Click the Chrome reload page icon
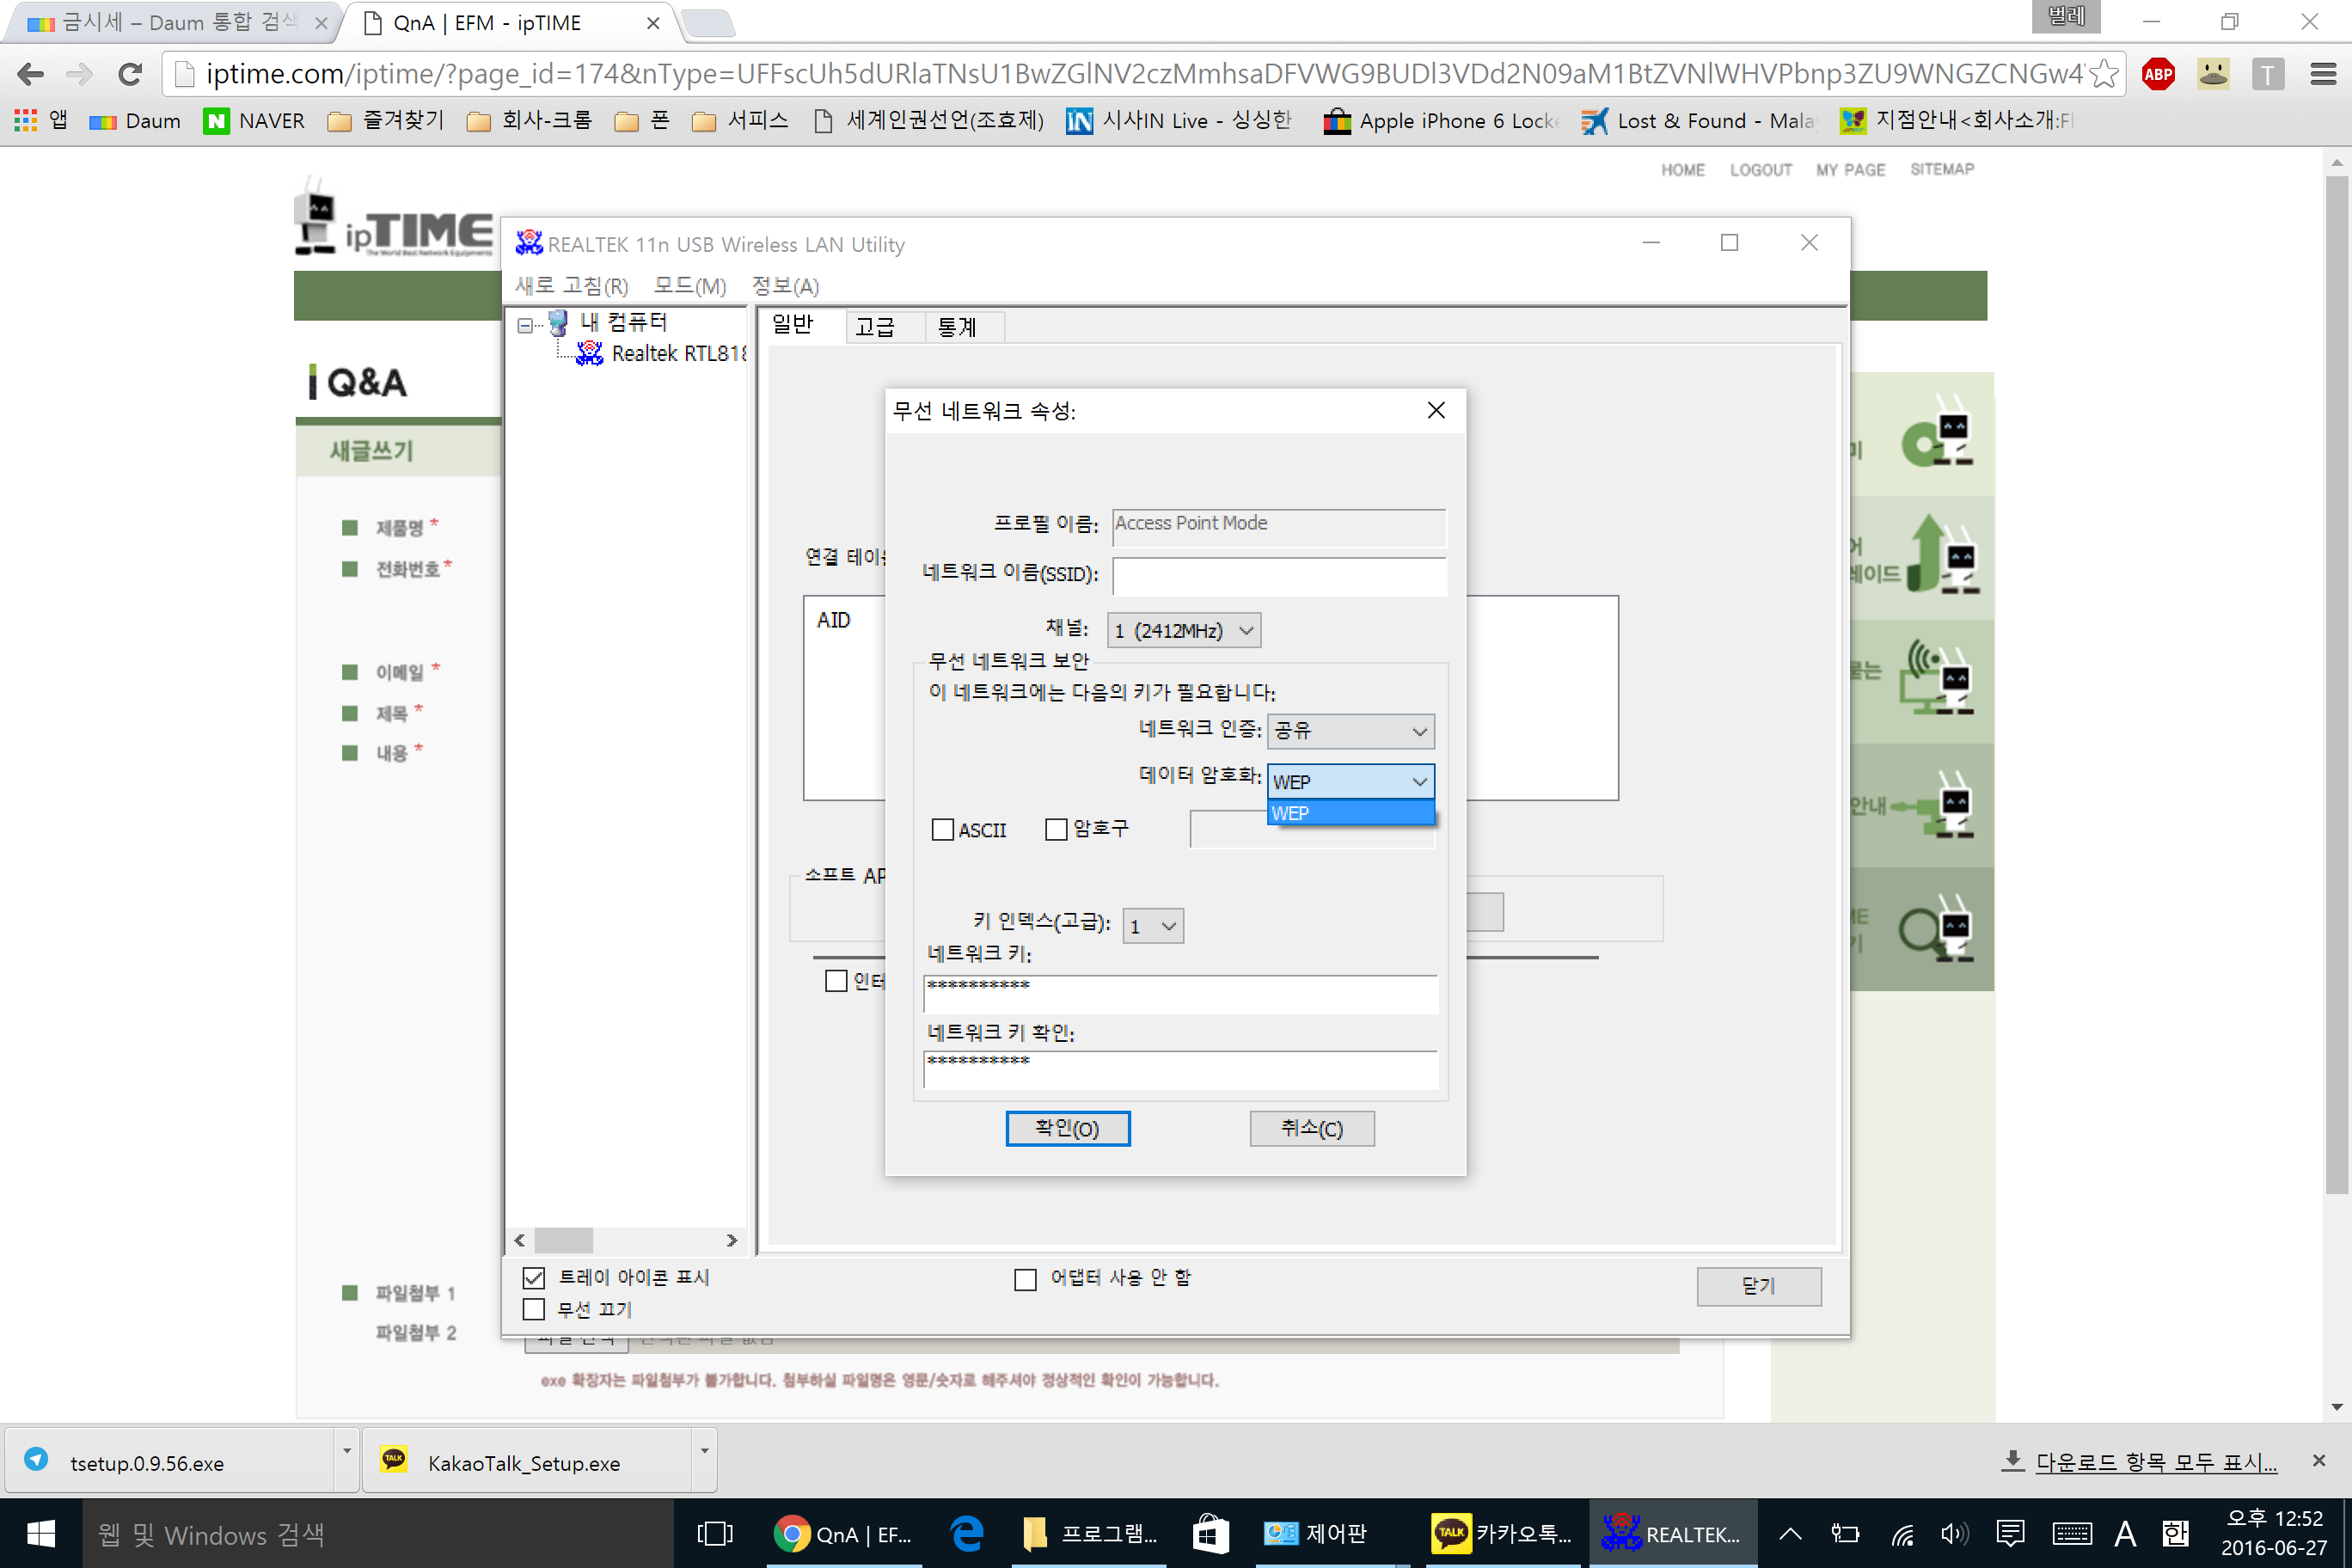Screen dimensions: 2352x1568 click(x=130, y=74)
